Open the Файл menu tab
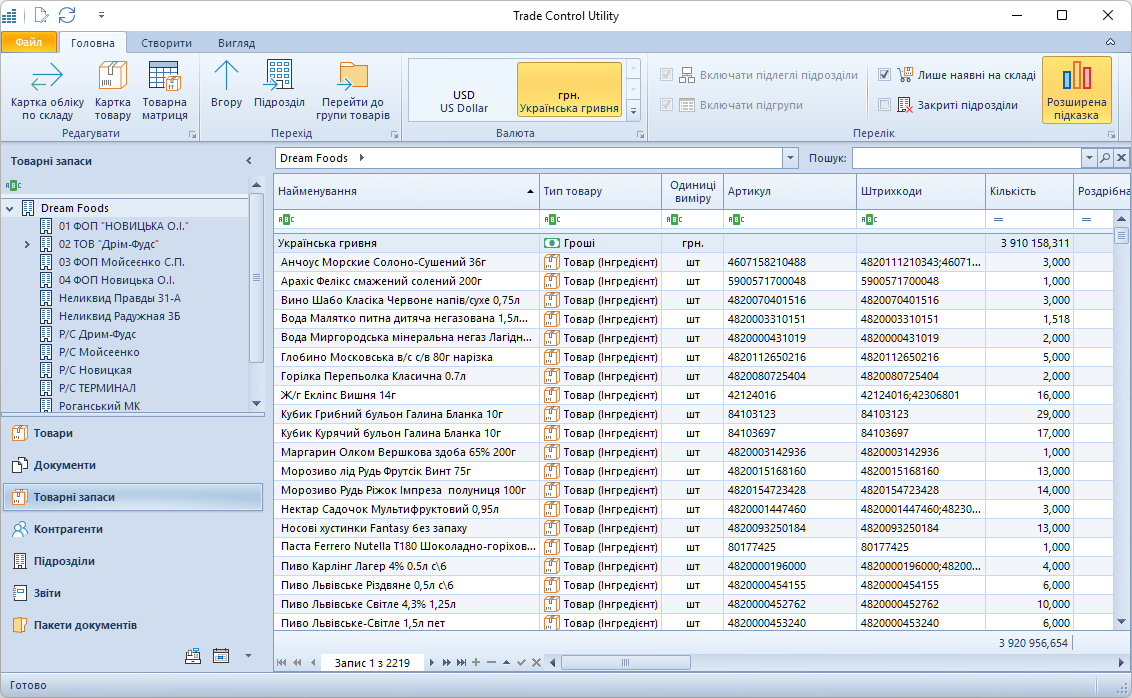 coord(29,43)
